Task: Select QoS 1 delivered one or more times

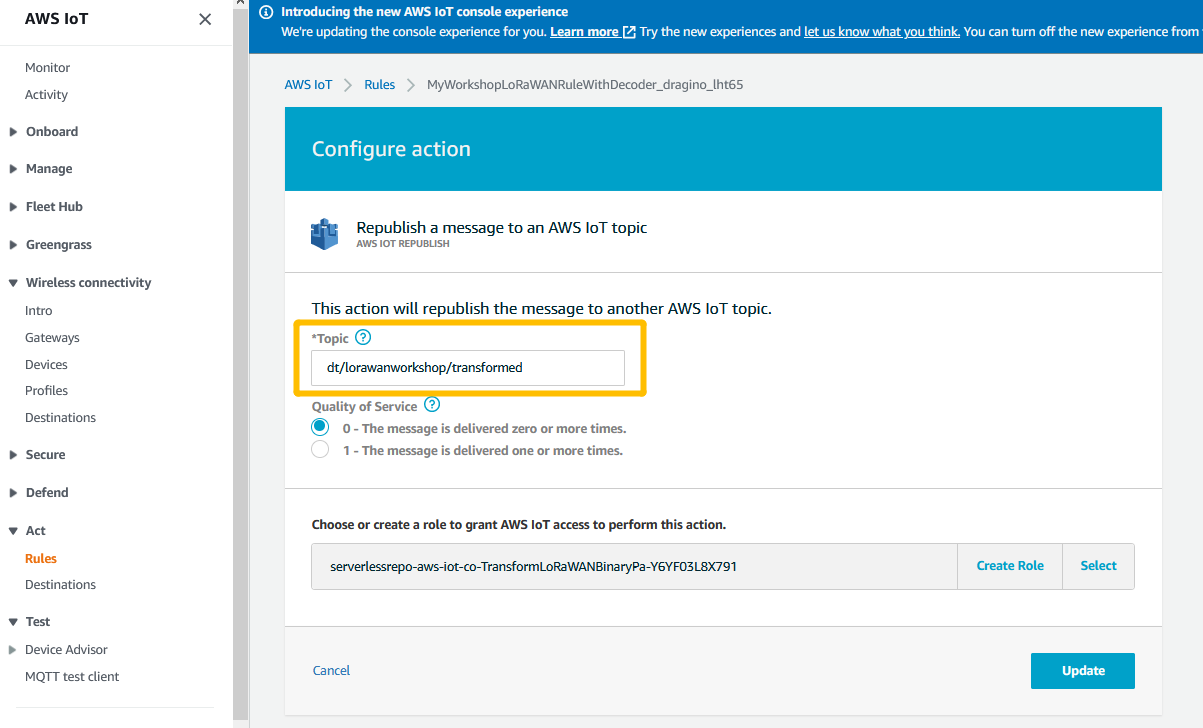Action: (320, 450)
